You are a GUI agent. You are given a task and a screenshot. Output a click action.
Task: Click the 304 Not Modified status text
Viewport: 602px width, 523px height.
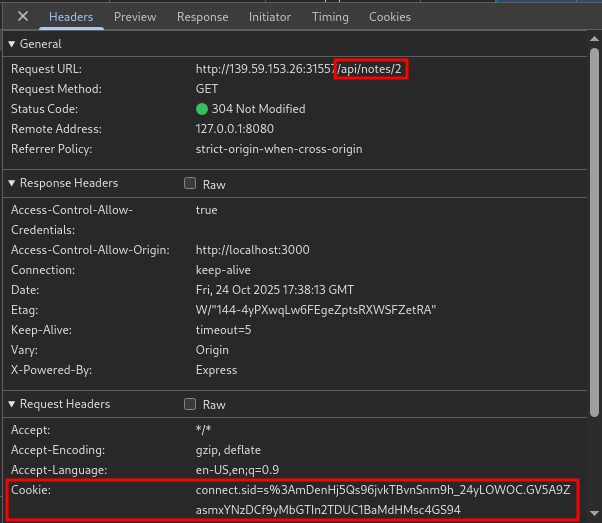coord(258,109)
